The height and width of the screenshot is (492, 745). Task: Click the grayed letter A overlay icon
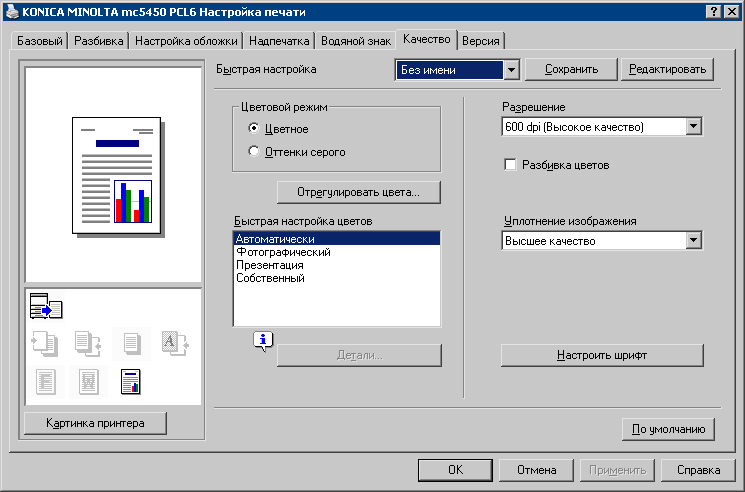pos(175,343)
